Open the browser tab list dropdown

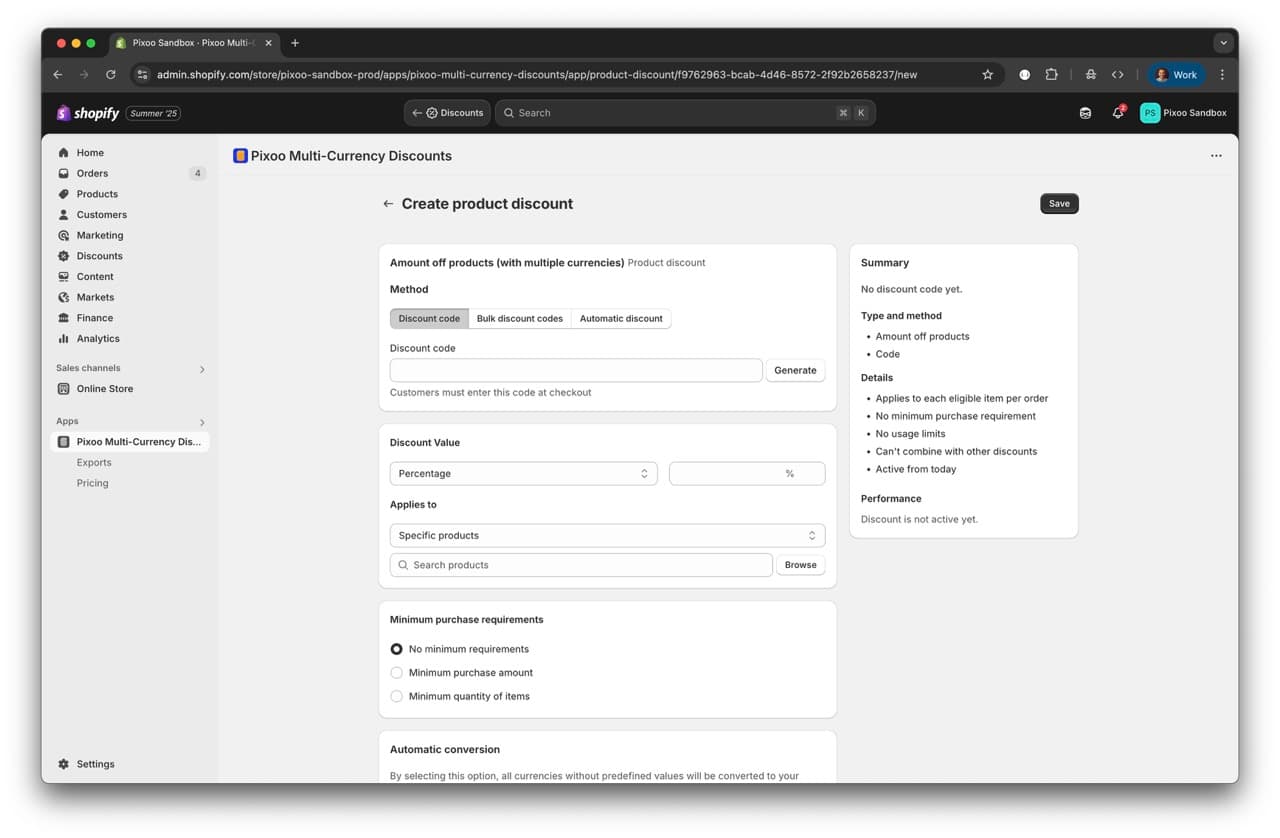[x=1223, y=43]
